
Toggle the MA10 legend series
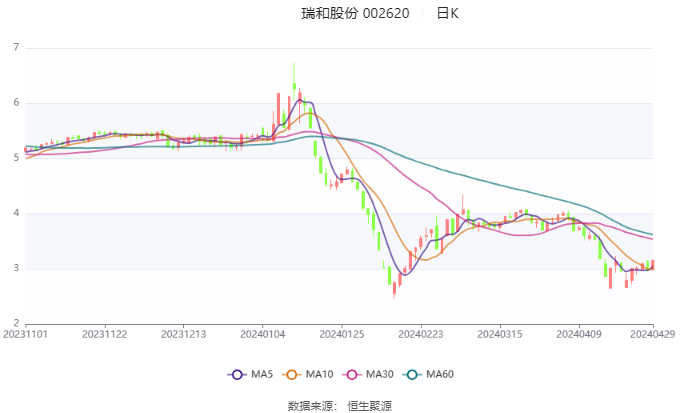tap(307, 374)
